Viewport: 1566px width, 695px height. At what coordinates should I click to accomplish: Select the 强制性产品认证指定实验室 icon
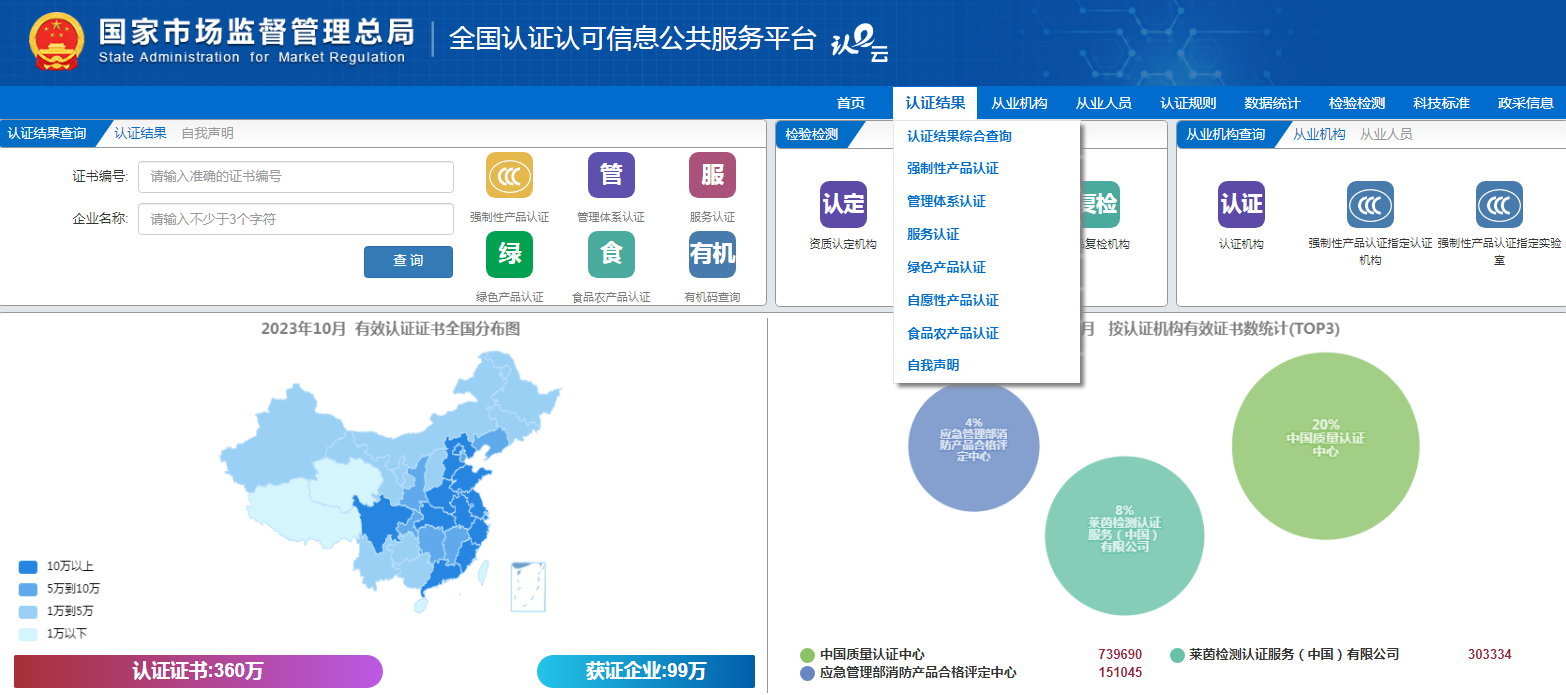click(1499, 204)
